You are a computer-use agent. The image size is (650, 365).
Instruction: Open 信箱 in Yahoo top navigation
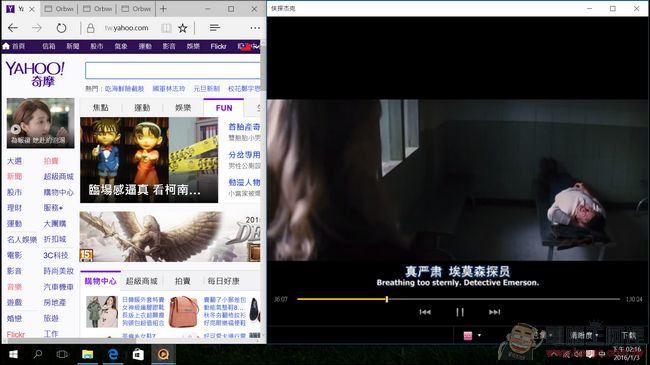point(49,46)
